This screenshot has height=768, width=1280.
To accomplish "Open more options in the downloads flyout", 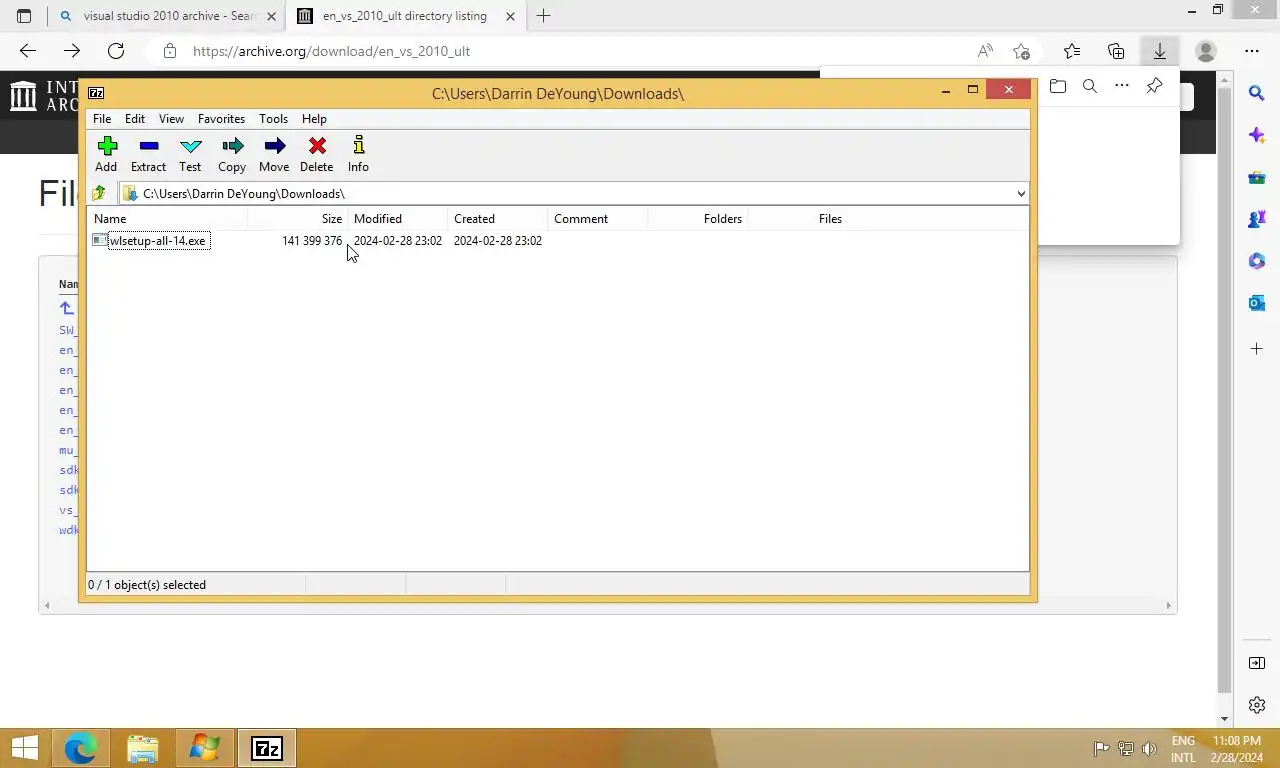I will pyautogui.click(x=1122, y=86).
